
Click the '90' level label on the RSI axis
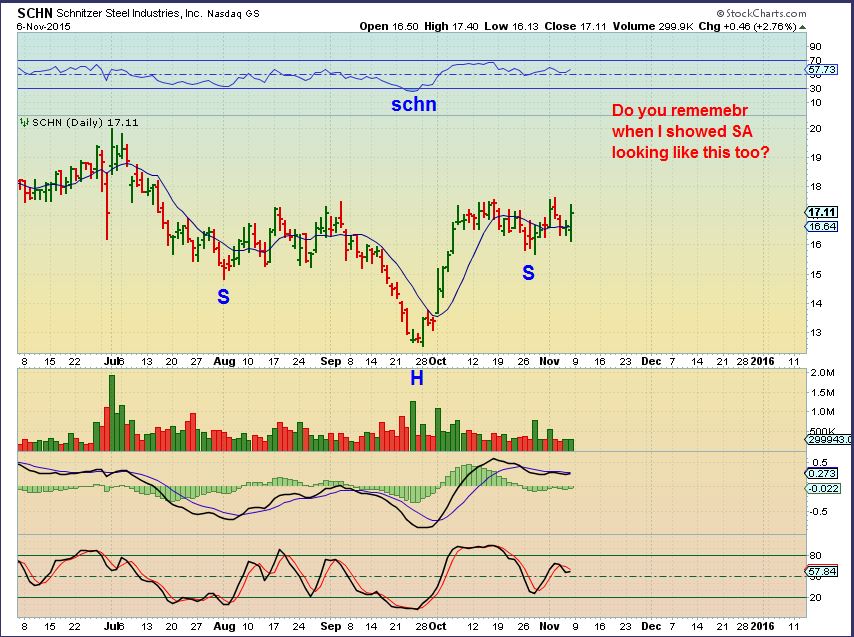tap(816, 47)
